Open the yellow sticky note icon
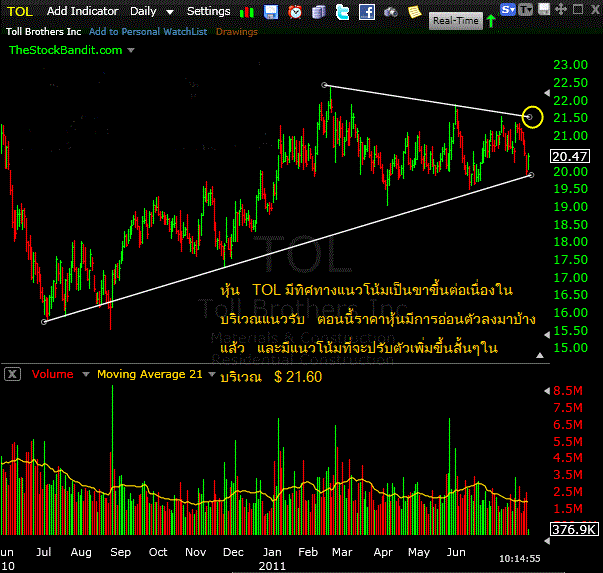 coord(415,12)
